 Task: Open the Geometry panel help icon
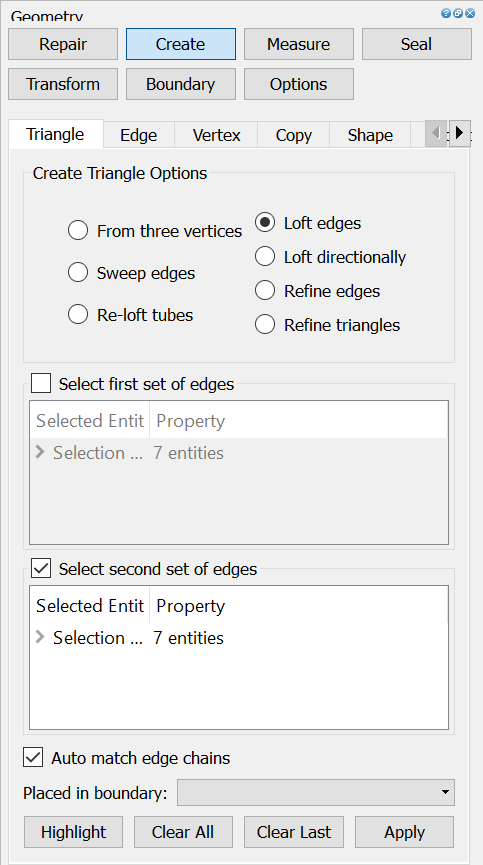(446, 13)
